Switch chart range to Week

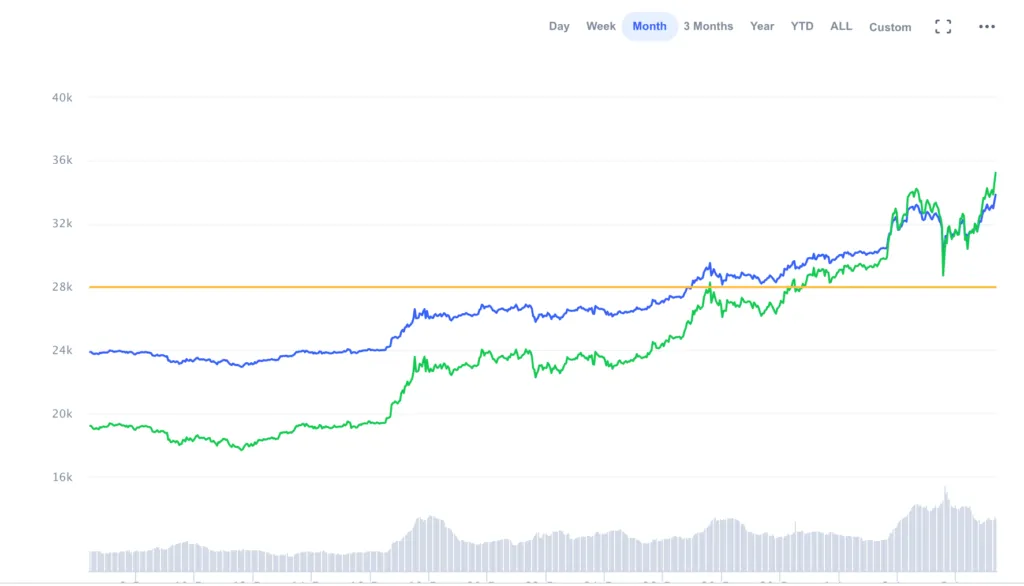pyautogui.click(x=601, y=26)
